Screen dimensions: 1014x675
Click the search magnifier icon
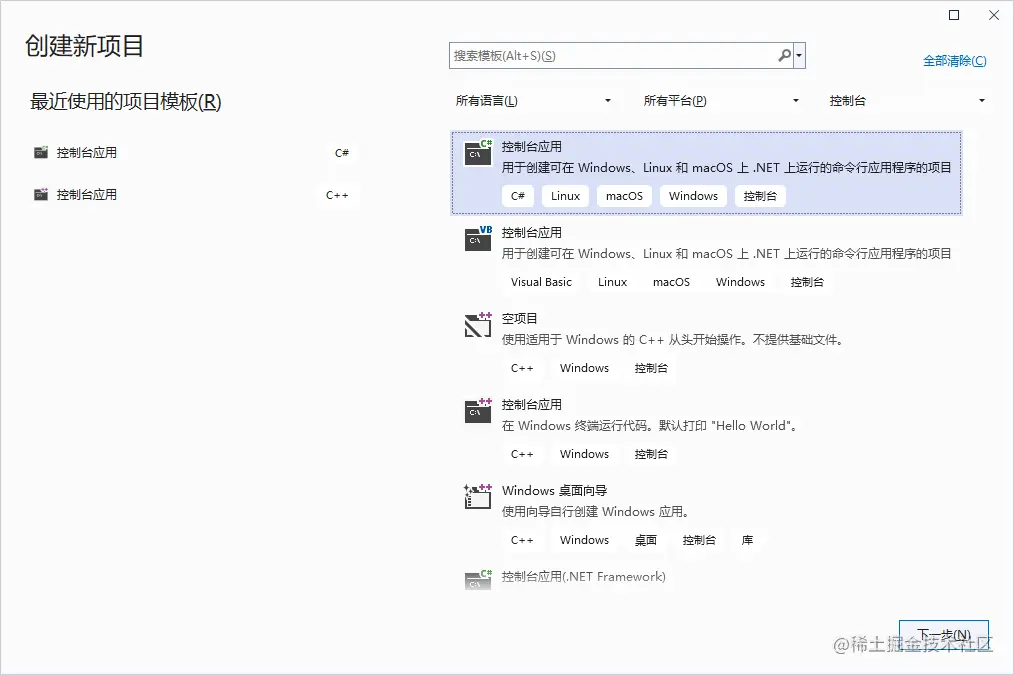(784, 55)
